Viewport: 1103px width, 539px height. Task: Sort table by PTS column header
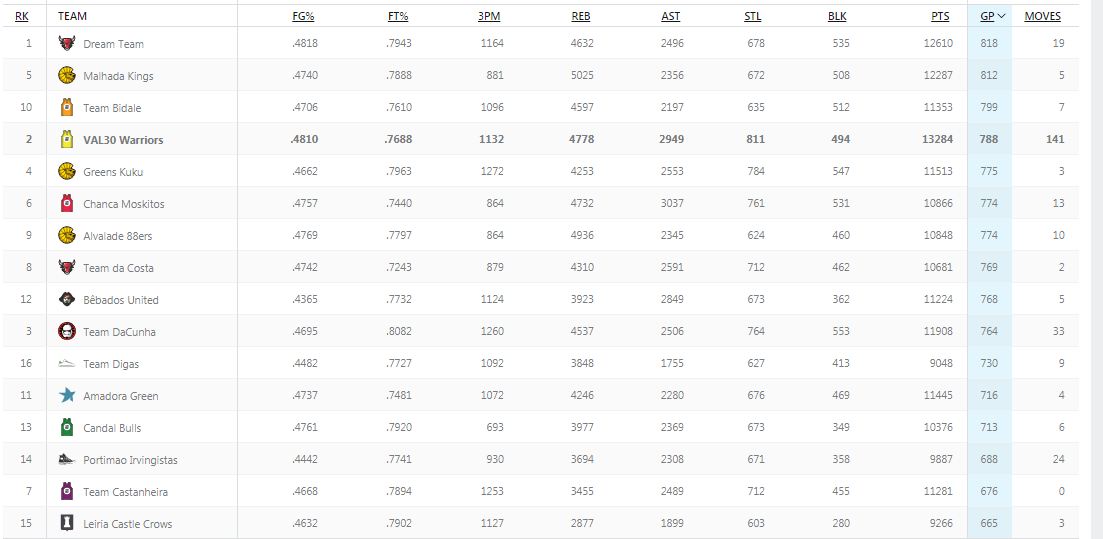pyautogui.click(x=941, y=16)
